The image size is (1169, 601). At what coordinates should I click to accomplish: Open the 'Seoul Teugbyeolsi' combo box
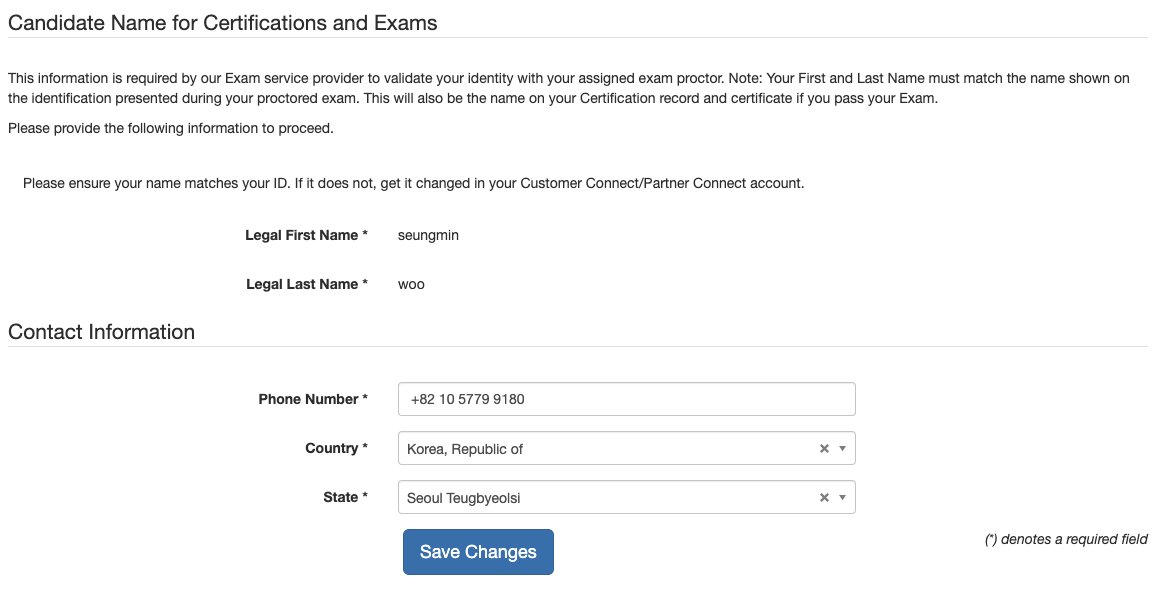pyautogui.click(x=600, y=498)
